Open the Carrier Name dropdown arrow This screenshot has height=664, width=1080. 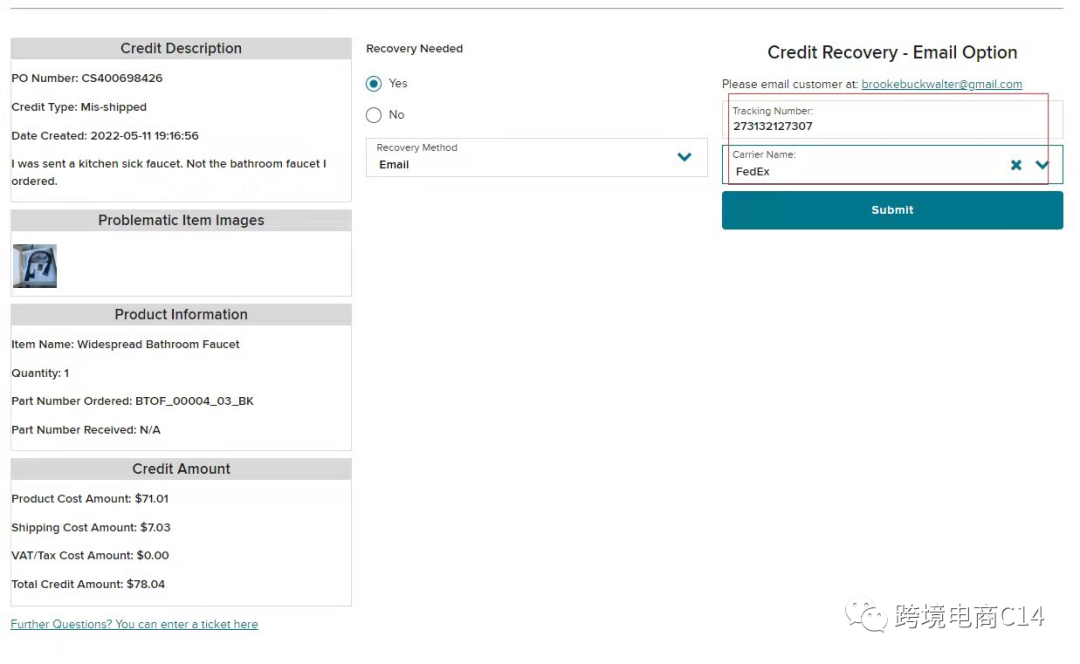tap(1043, 165)
